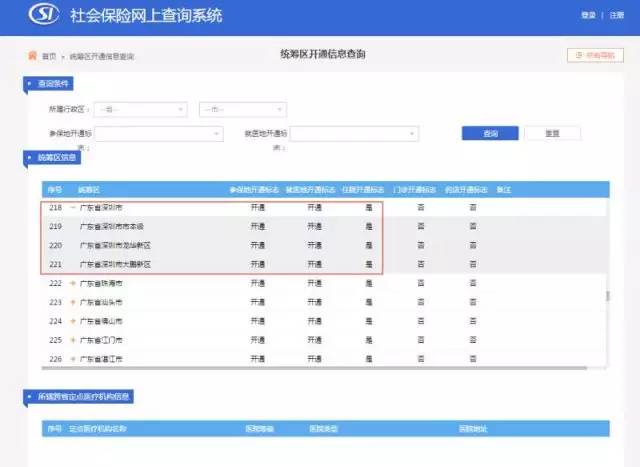Viewport: 640px width, 467px height.
Task: Click the horizontal scrollbar under 统筹区 table
Action: (314, 368)
